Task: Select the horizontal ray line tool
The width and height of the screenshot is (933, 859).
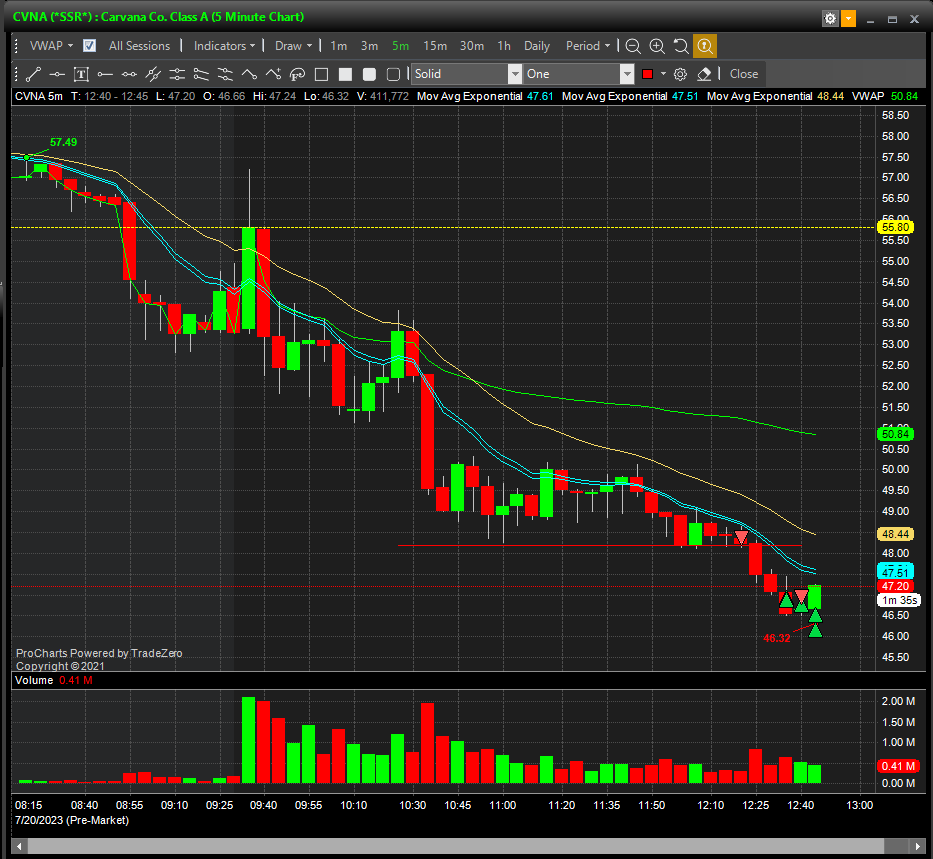Action: (105, 74)
